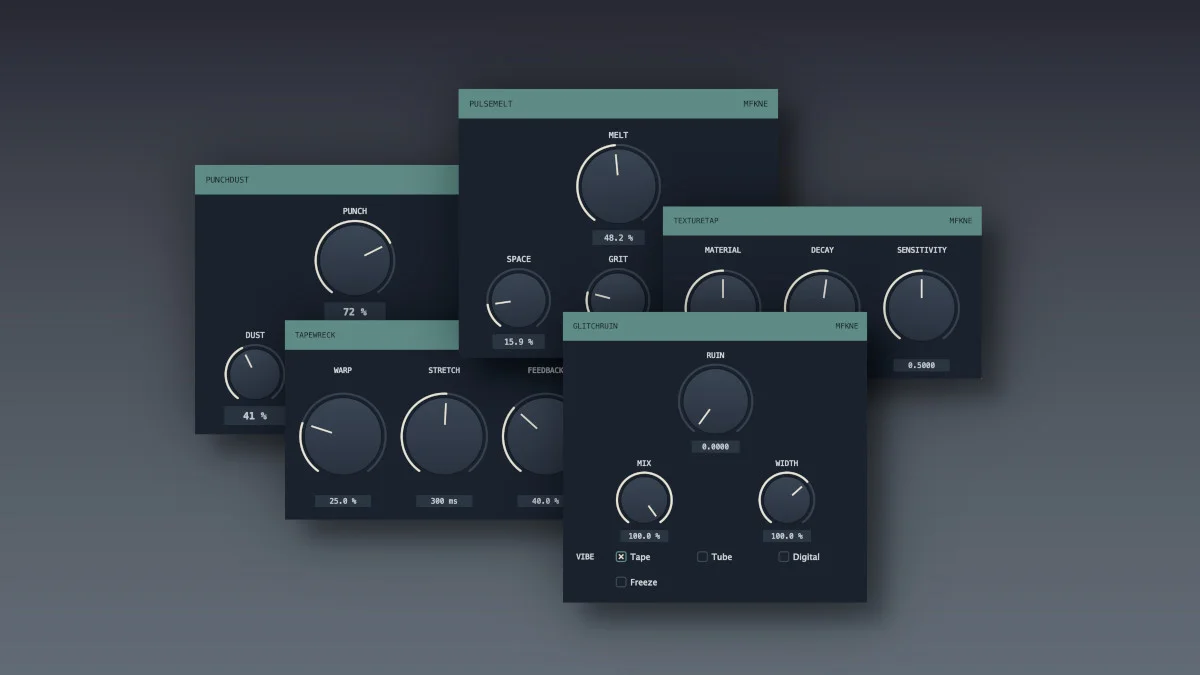This screenshot has height=675, width=1200.
Task: Click the PUNCHDUST title text
Action: point(227,180)
